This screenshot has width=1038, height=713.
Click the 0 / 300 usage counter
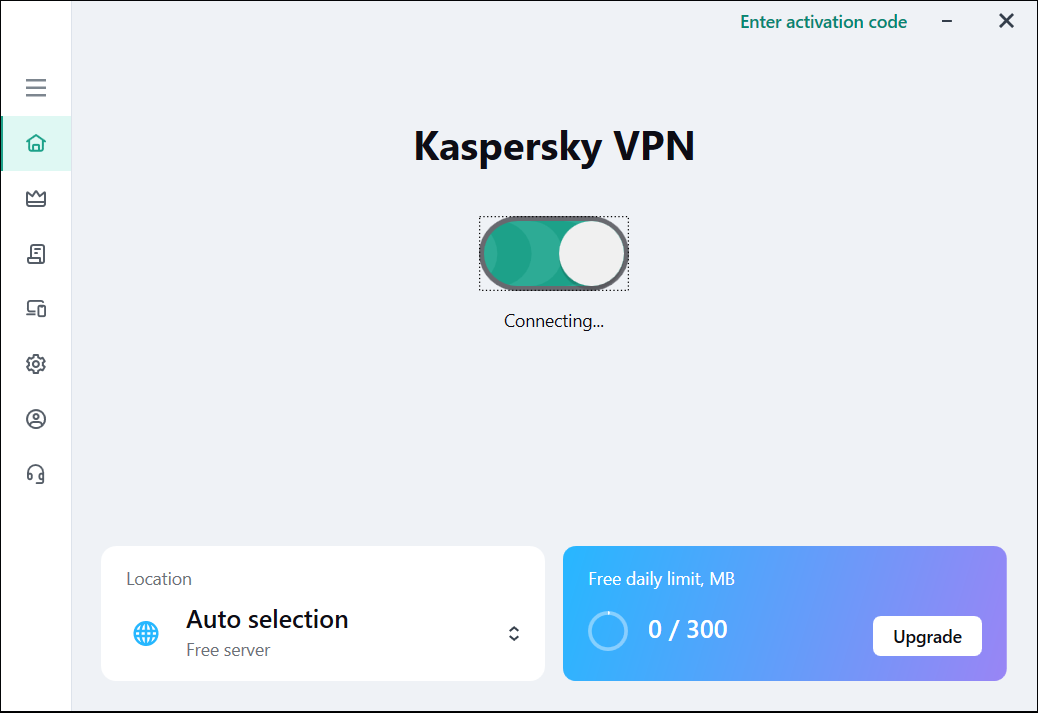[x=688, y=630]
